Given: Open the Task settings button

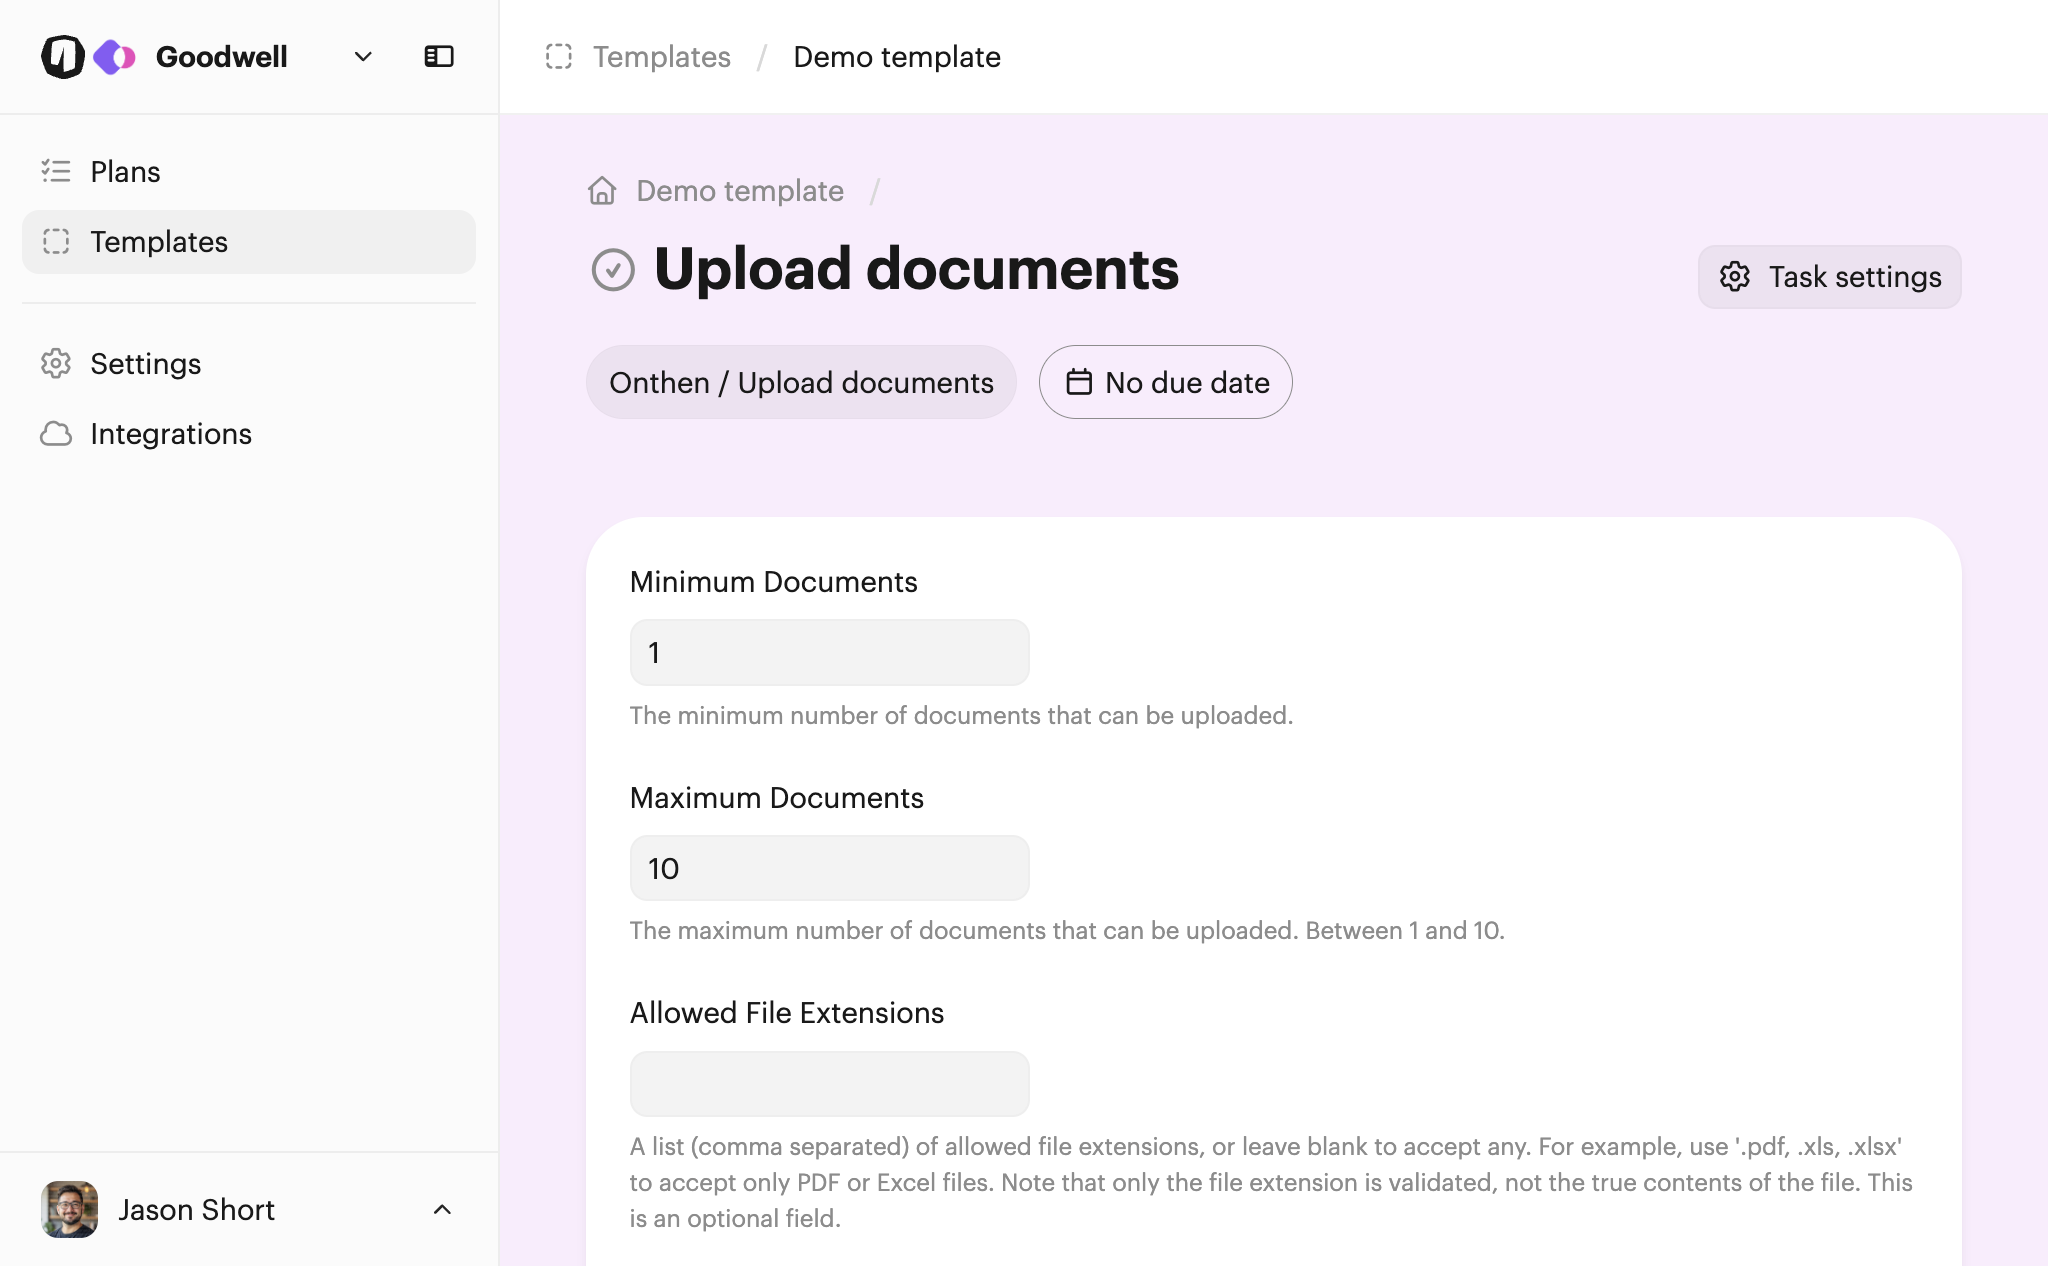Looking at the screenshot, I should coord(1829,277).
